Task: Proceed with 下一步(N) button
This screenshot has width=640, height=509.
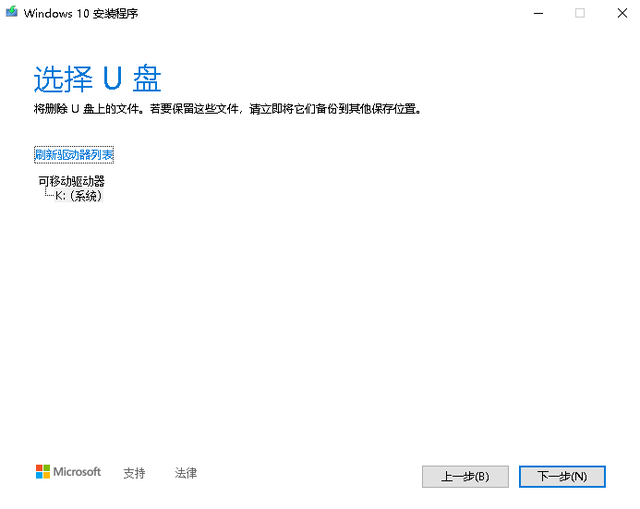Action: coord(562,476)
